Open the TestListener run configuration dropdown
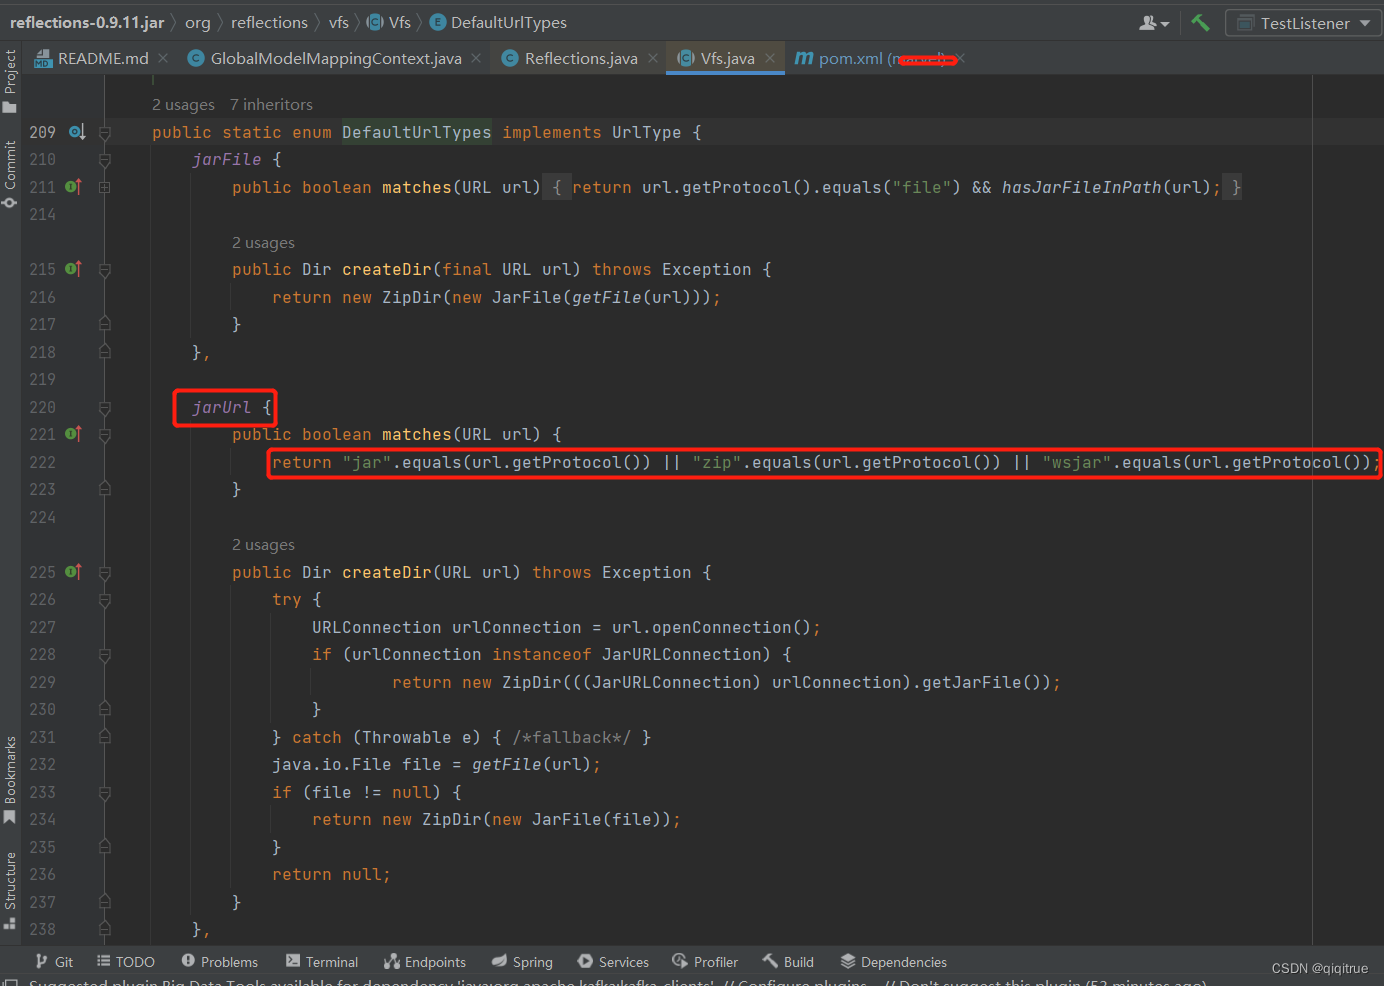Image resolution: width=1384 pixels, height=986 pixels. point(1304,23)
